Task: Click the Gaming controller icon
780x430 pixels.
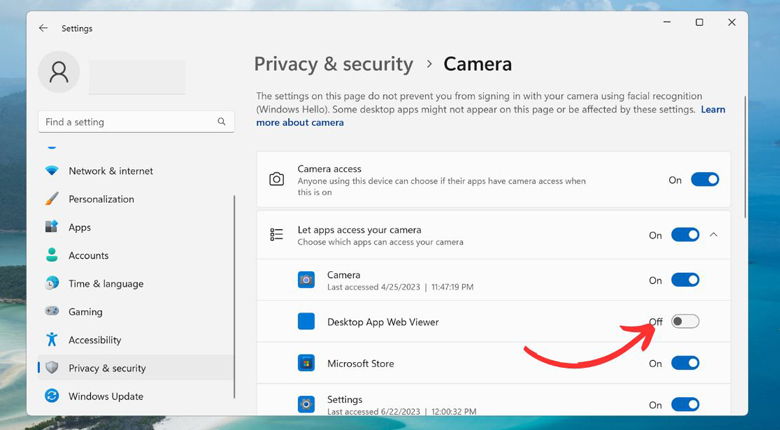Action: (52, 312)
